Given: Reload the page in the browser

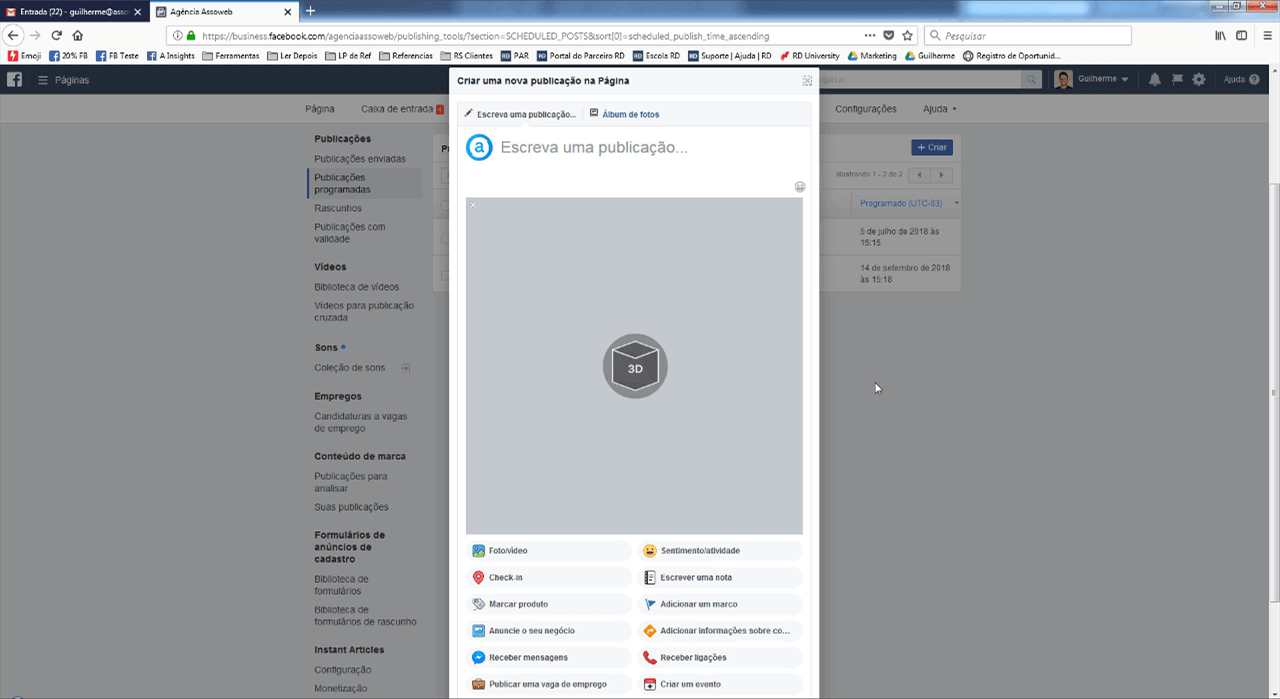Looking at the screenshot, I should [x=56, y=35].
